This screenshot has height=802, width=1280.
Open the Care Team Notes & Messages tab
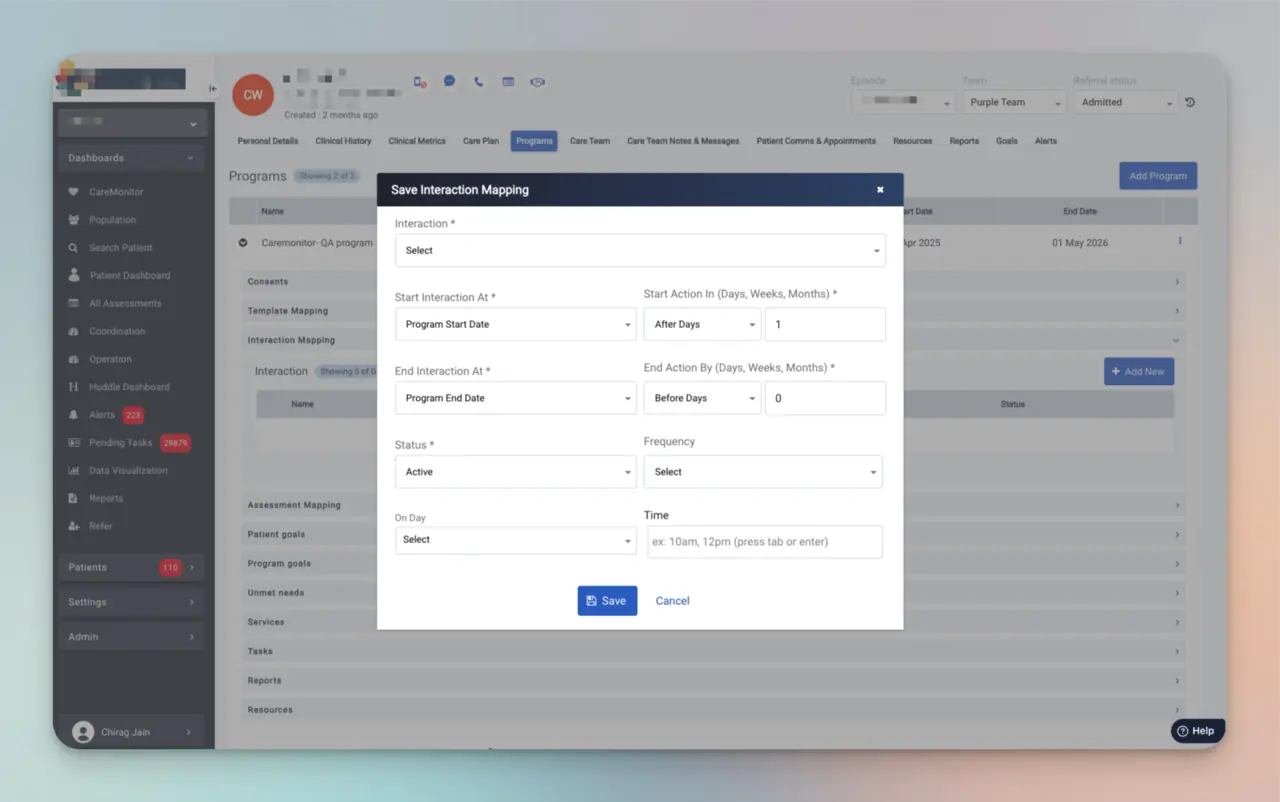pos(683,141)
